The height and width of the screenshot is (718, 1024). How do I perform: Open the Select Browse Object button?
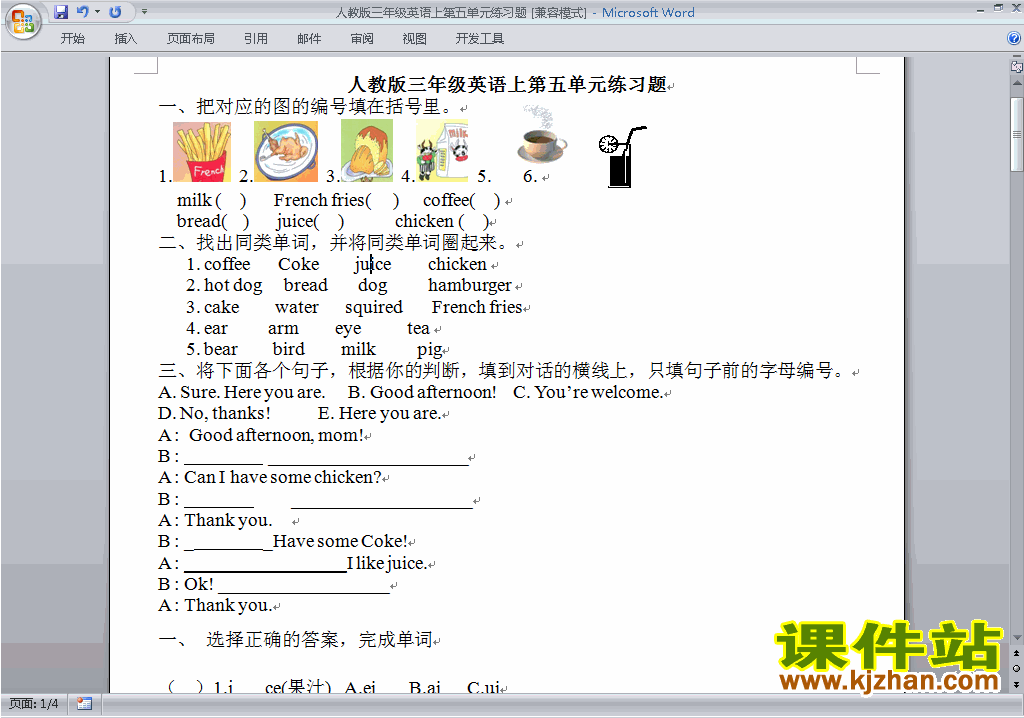[x=1016, y=668]
